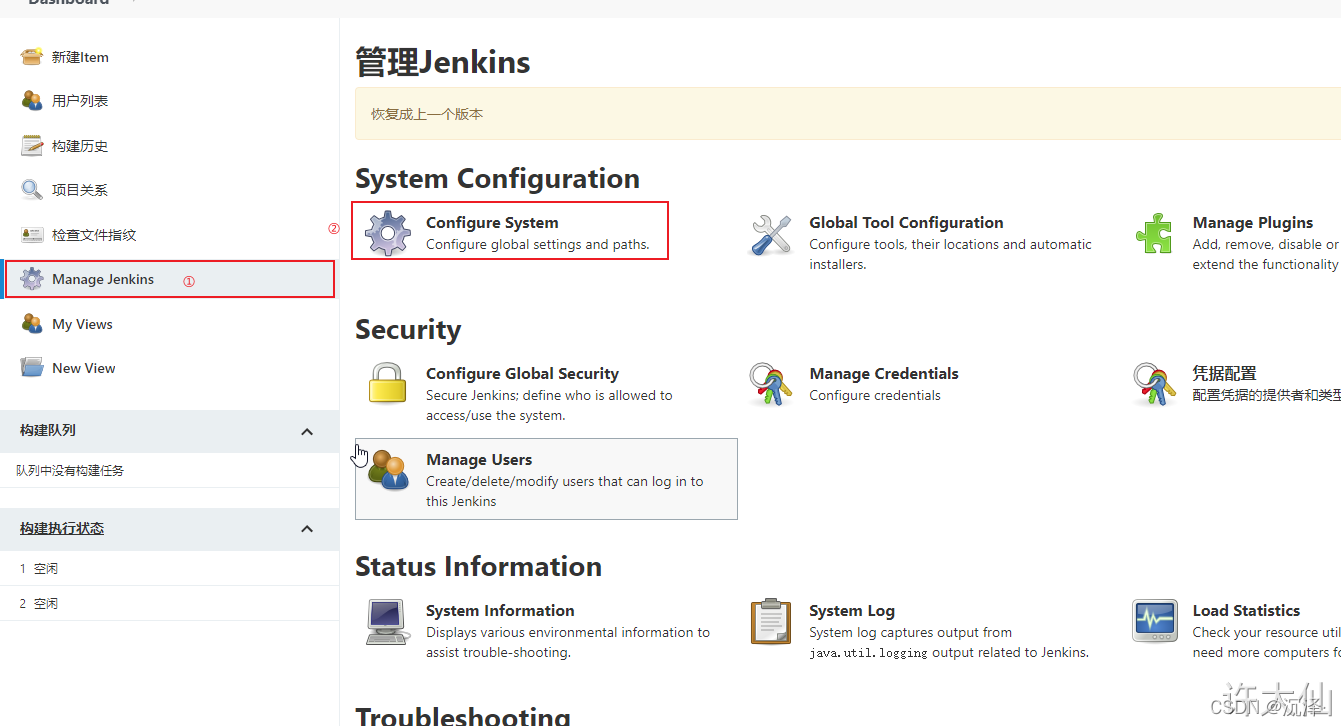
Task: Open My Views in the sidebar
Action: tap(82, 324)
